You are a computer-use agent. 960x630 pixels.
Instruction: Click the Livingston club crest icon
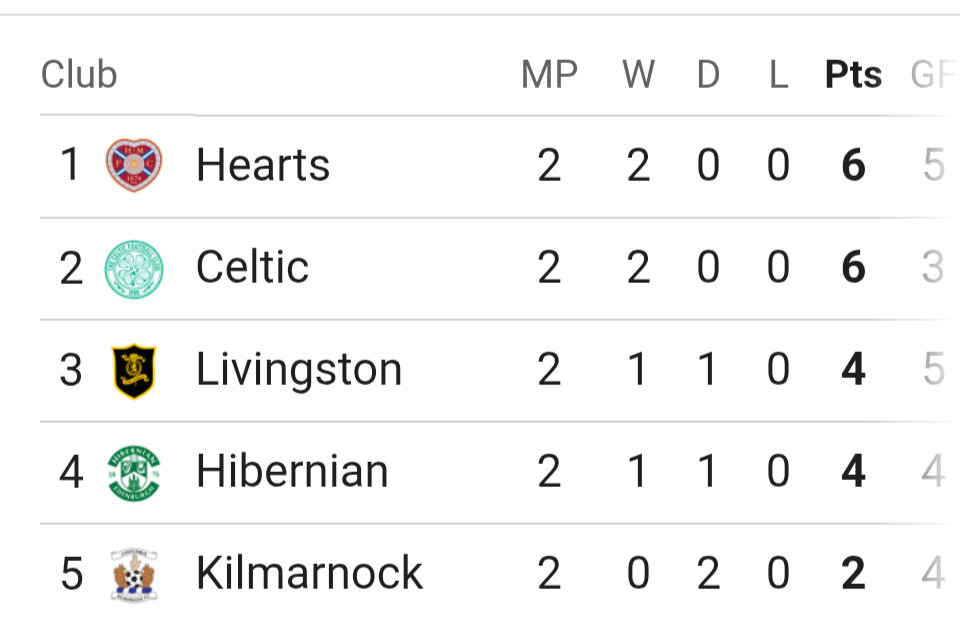pyautogui.click(x=134, y=370)
